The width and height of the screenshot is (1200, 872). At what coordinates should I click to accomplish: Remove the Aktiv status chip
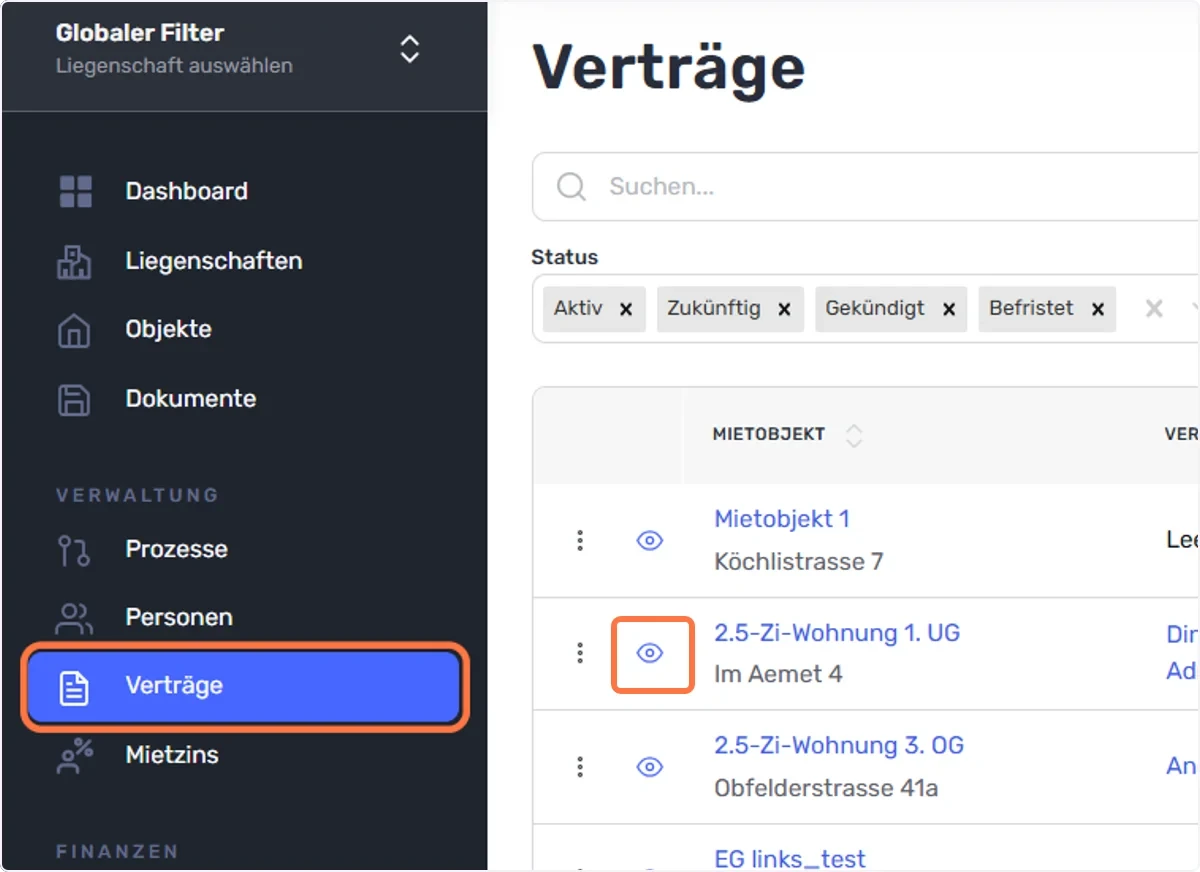click(626, 309)
